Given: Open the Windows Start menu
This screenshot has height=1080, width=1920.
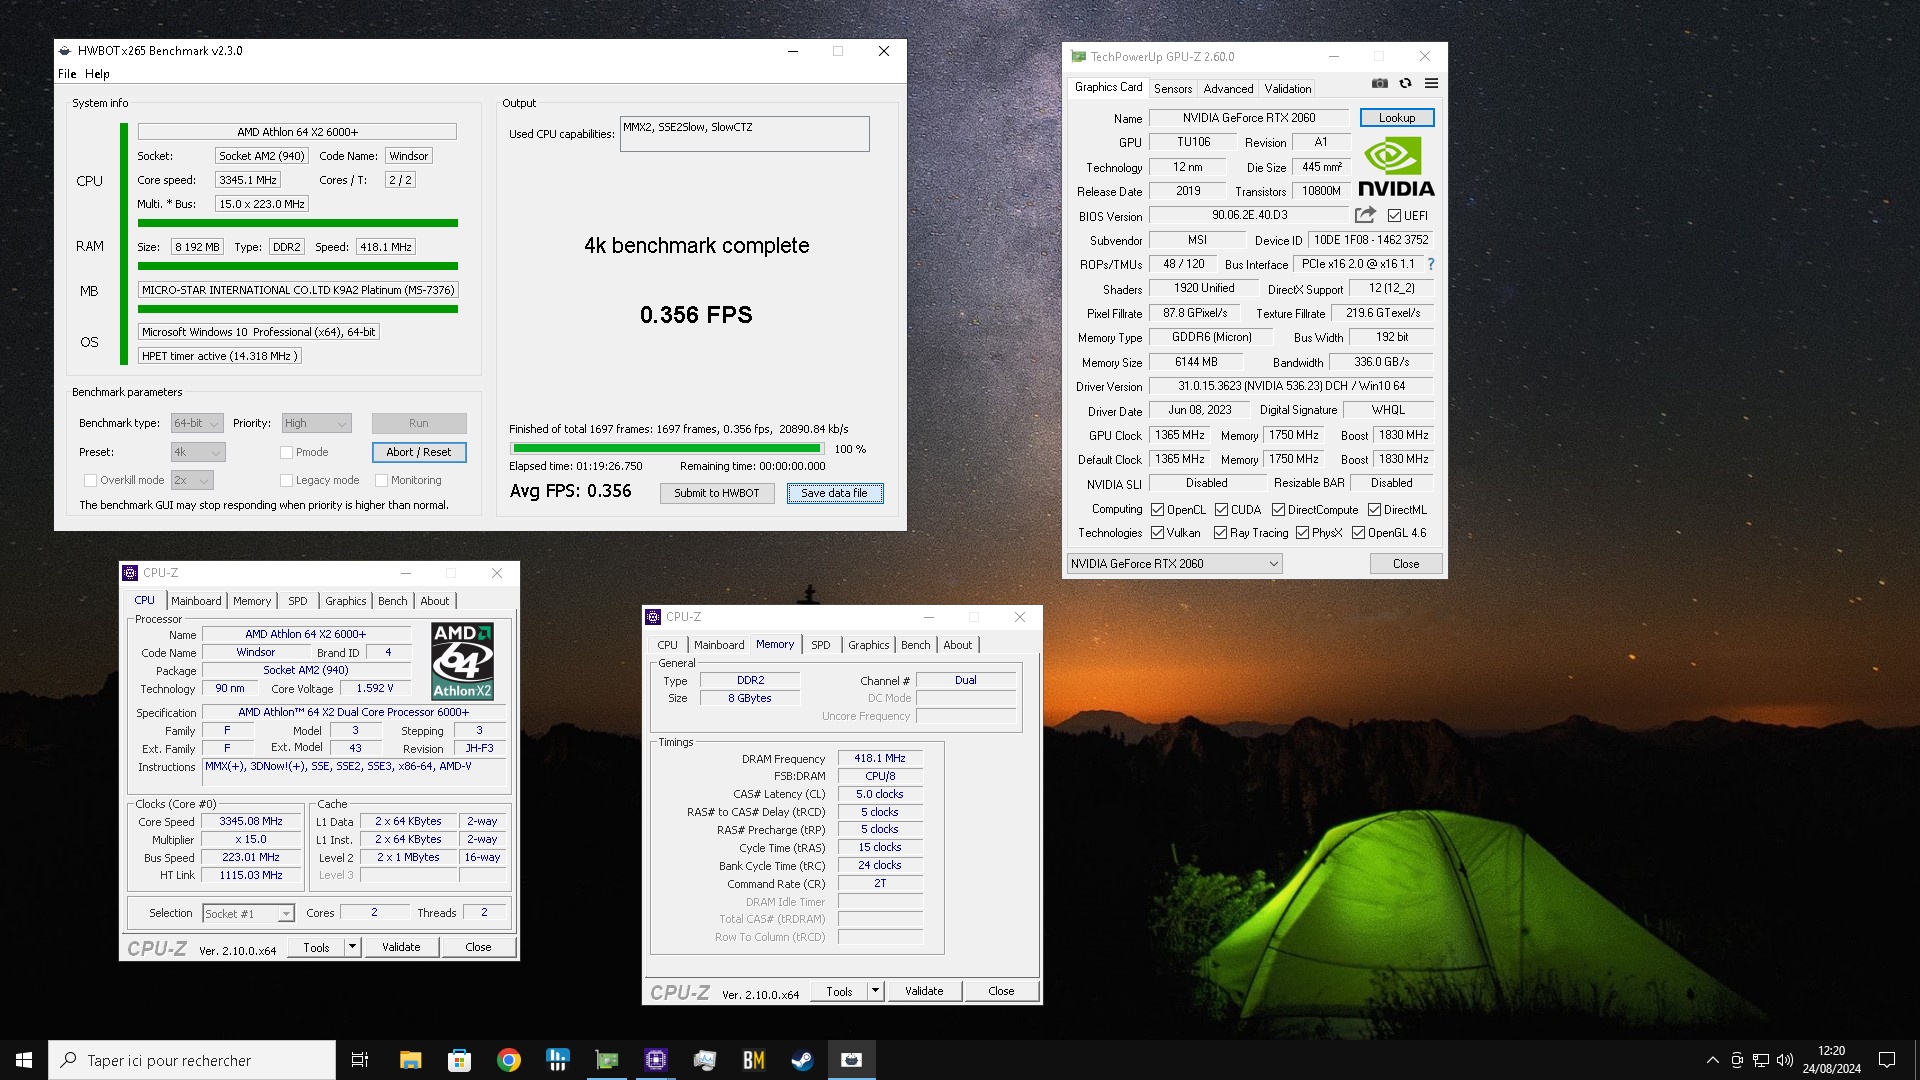Looking at the screenshot, I should [24, 1060].
